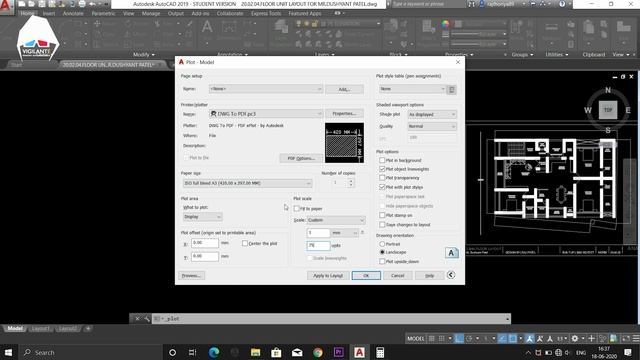Open the mm units dropdown in Plot scale
640x360 pixels.
point(345,233)
